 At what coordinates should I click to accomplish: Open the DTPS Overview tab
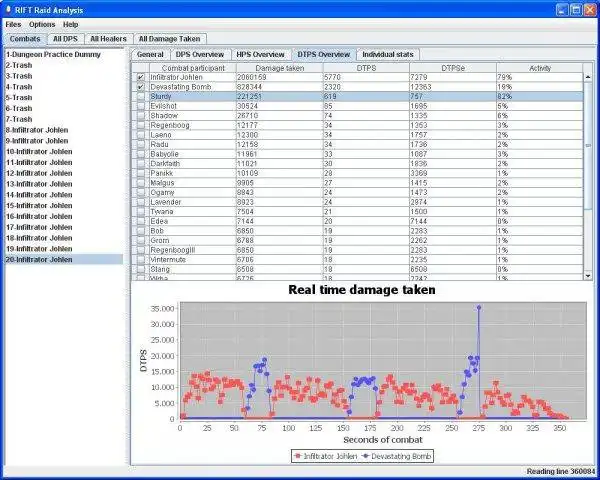(x=324, y=54)
